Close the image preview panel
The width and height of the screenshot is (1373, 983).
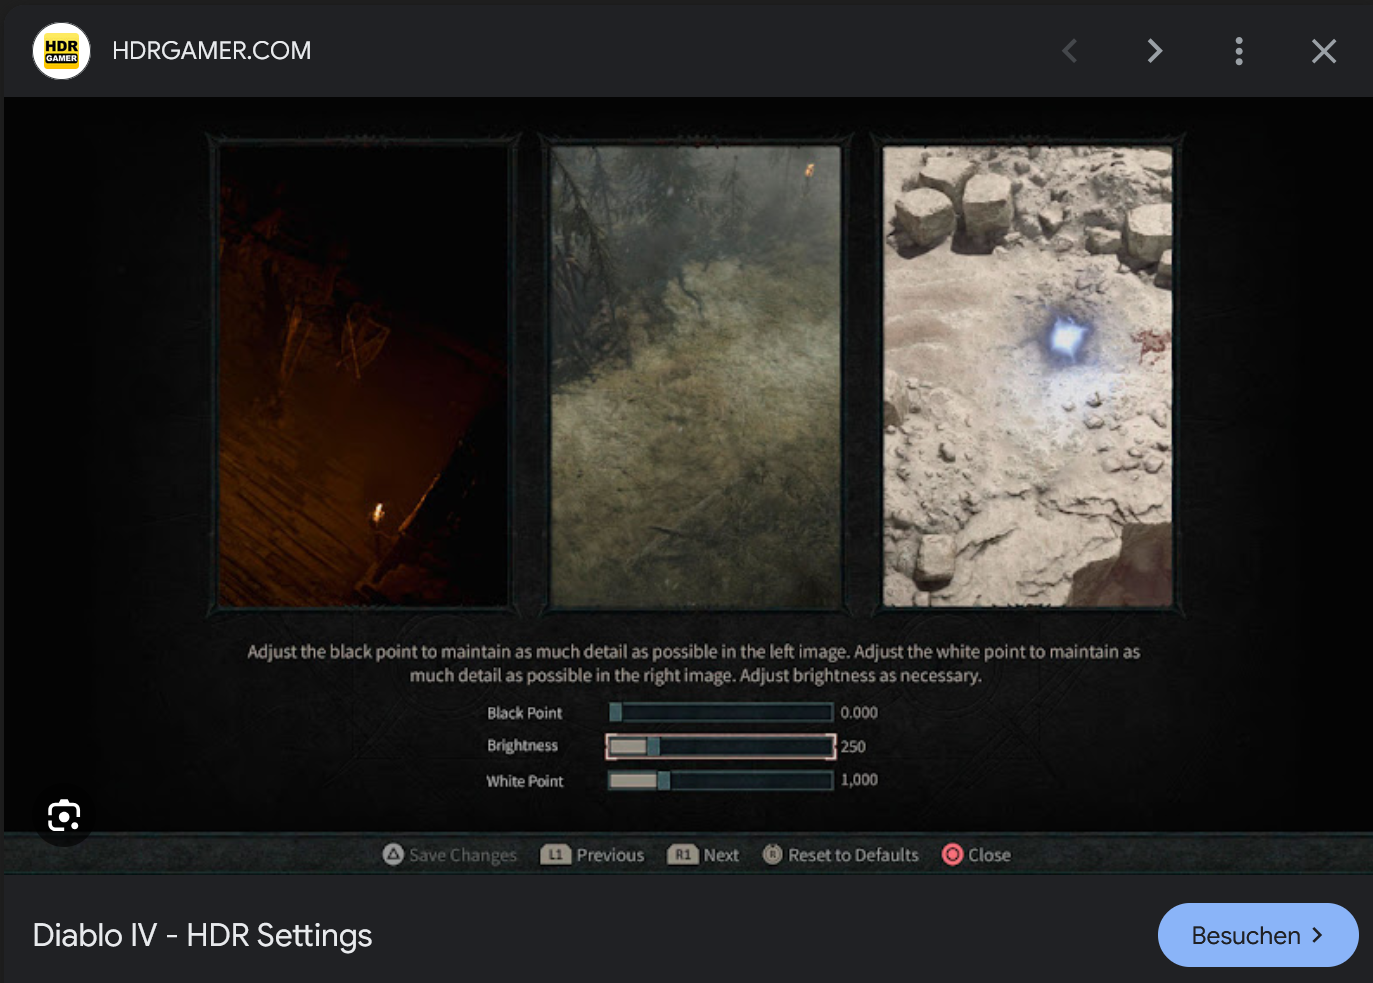pyautogui.click(x=1324, y=51)
